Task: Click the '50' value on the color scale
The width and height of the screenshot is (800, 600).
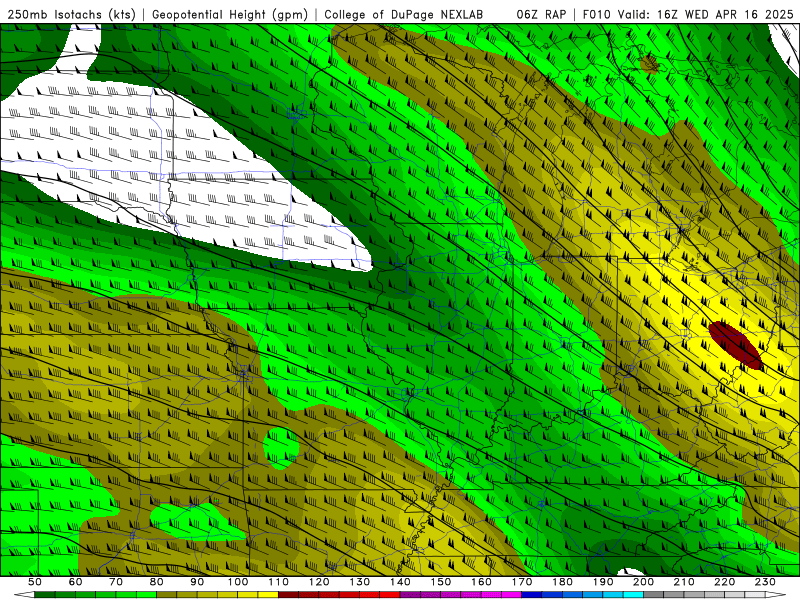Action: (35, 582)
